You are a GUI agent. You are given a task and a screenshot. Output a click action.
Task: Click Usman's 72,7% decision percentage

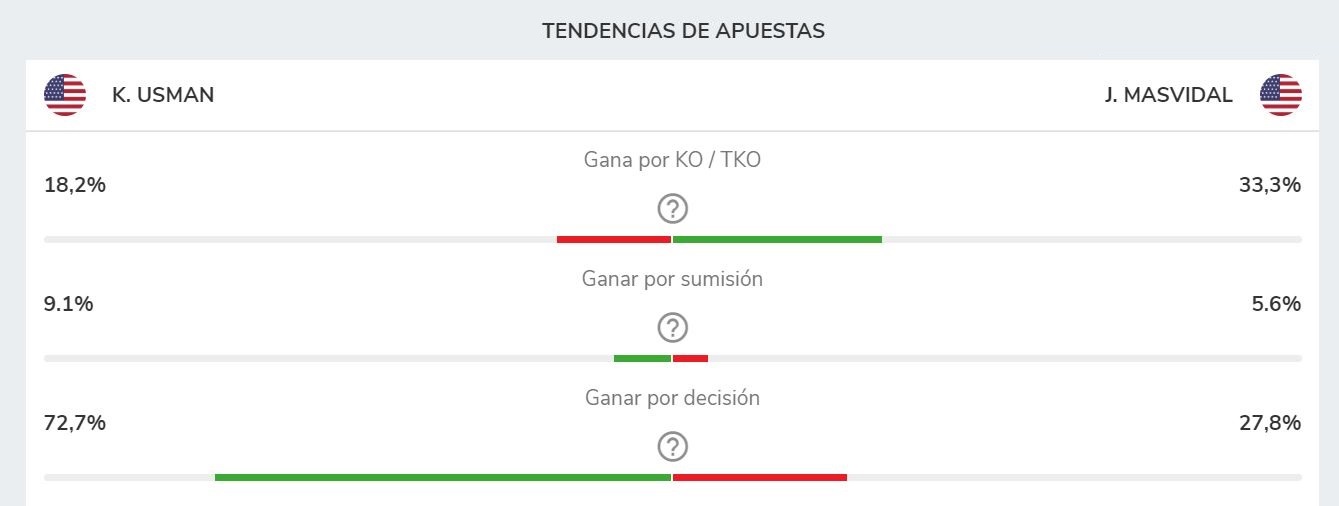[75, 423]
